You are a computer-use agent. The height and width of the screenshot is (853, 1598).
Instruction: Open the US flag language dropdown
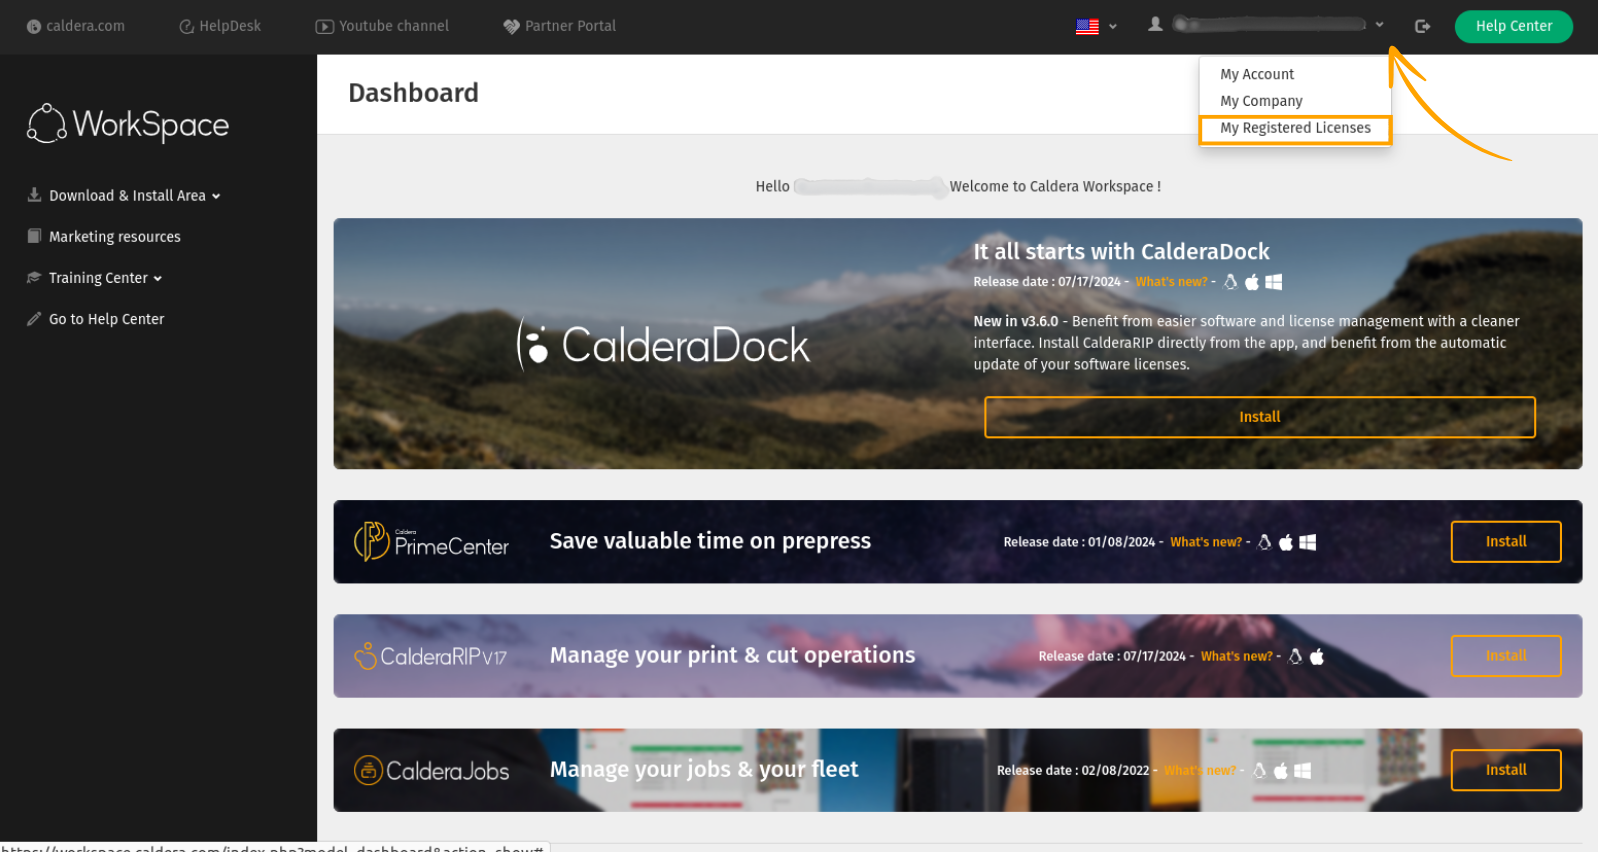click(x=1096, y=26)
